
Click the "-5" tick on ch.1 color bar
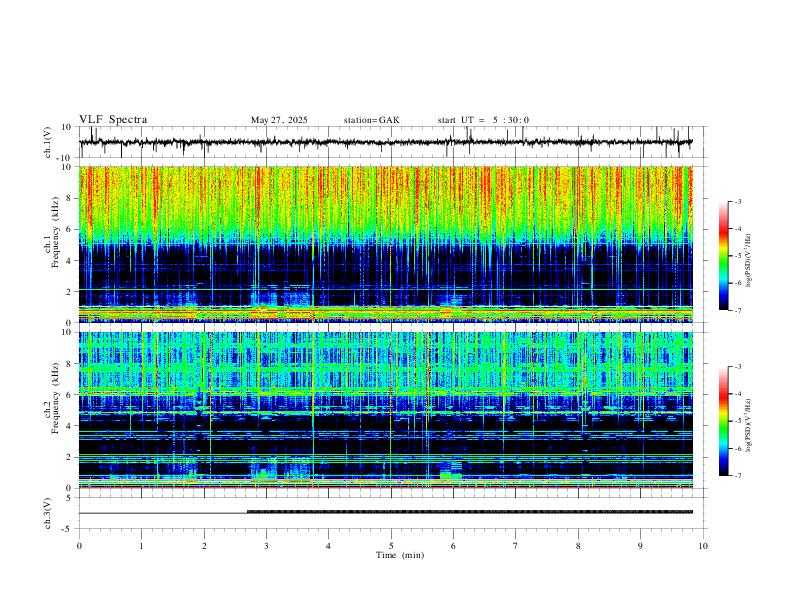737,256
